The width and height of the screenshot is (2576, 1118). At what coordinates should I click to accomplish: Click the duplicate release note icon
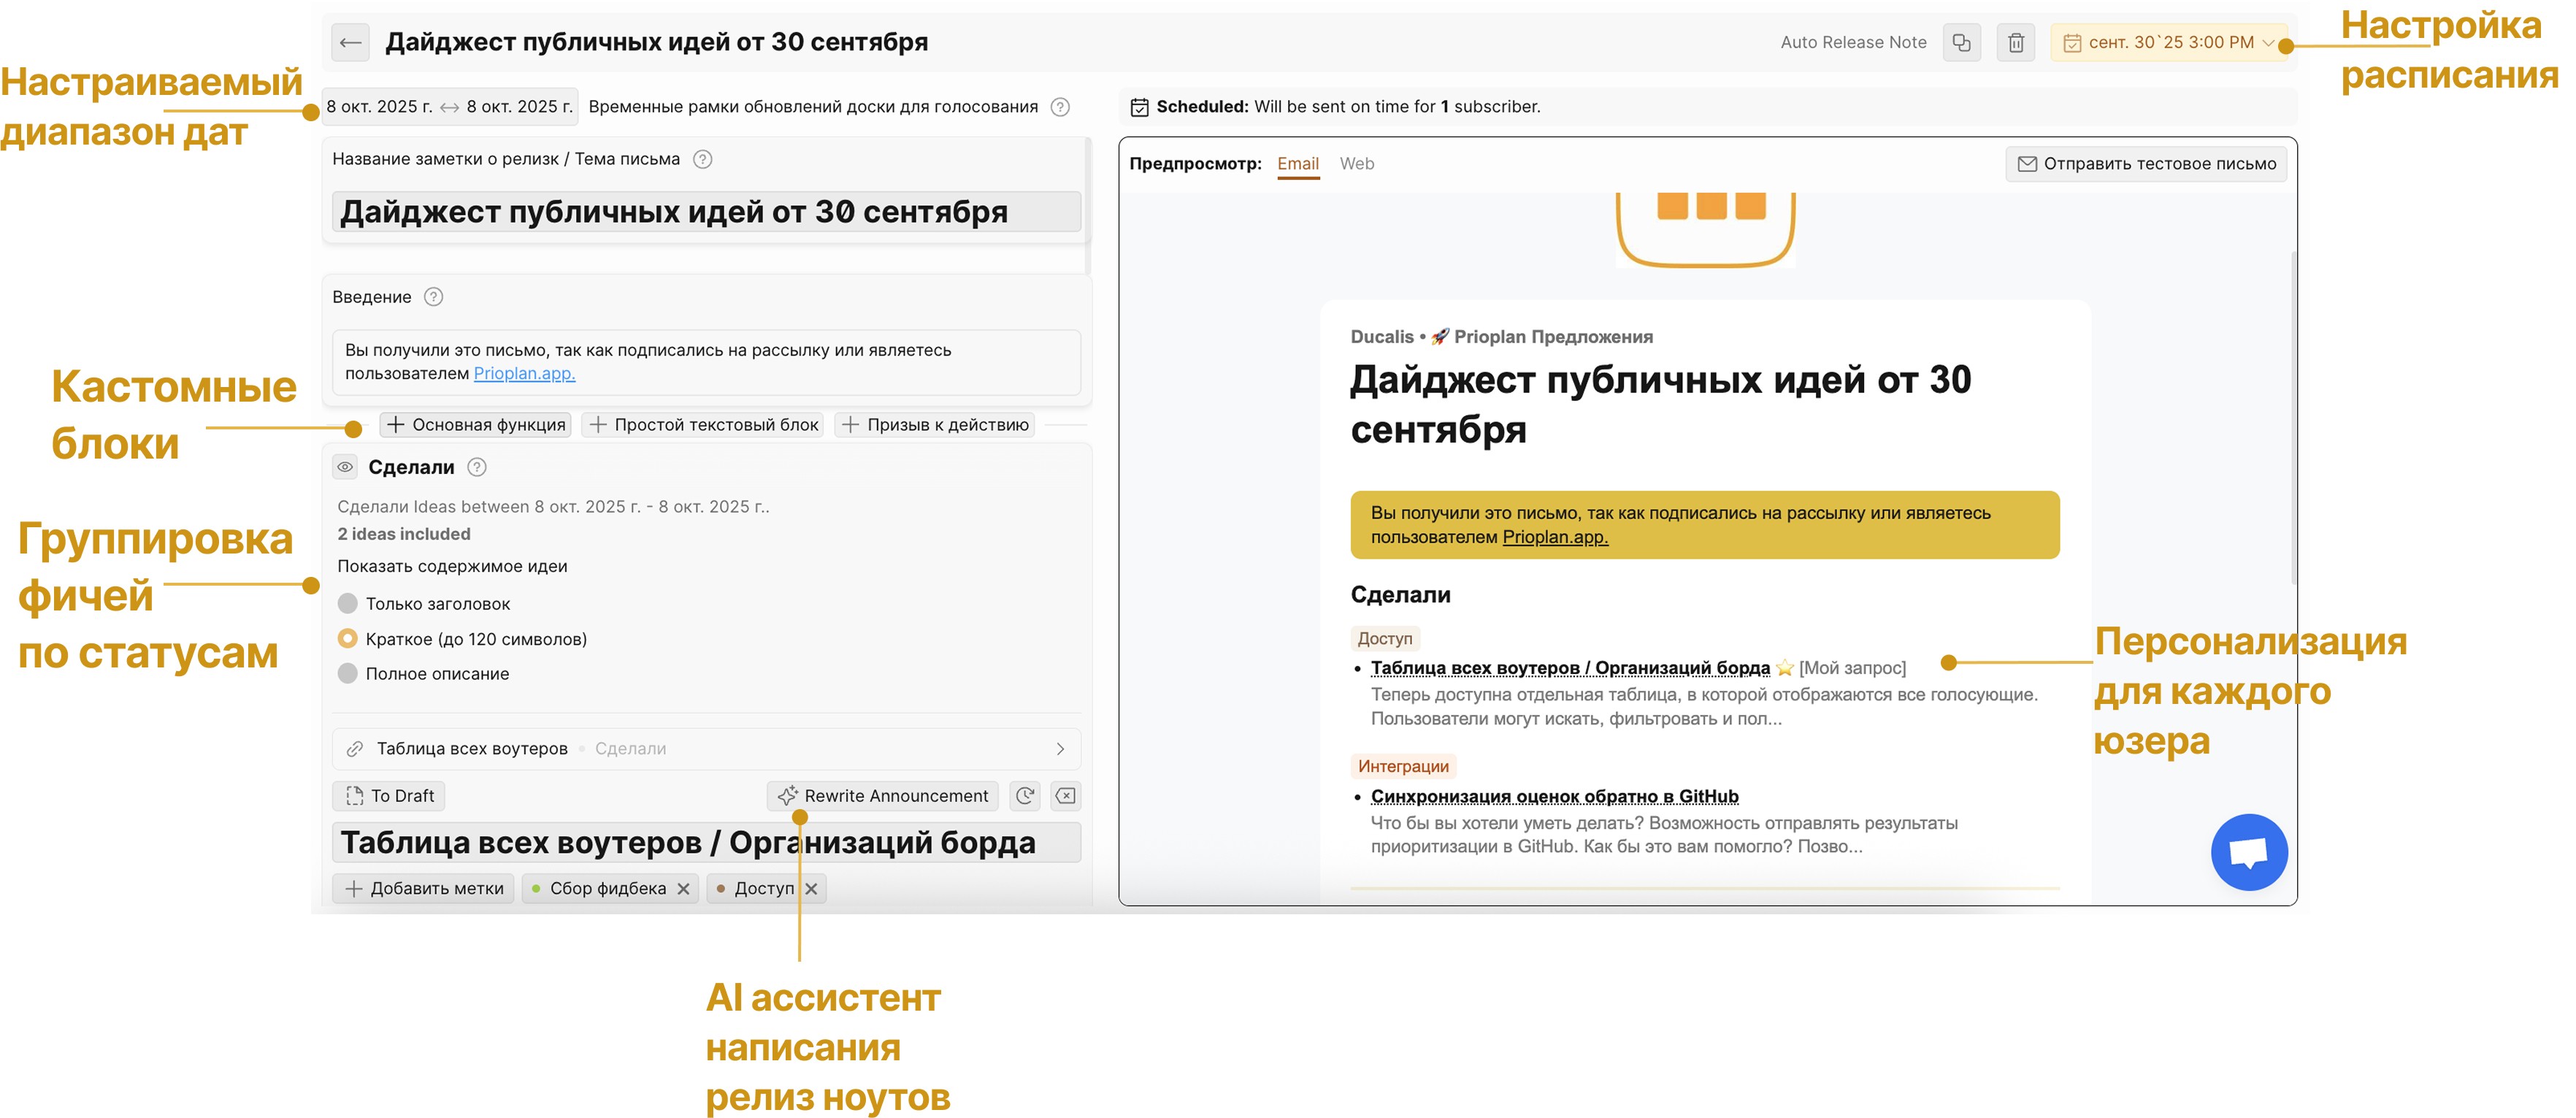click(1961, 42)
